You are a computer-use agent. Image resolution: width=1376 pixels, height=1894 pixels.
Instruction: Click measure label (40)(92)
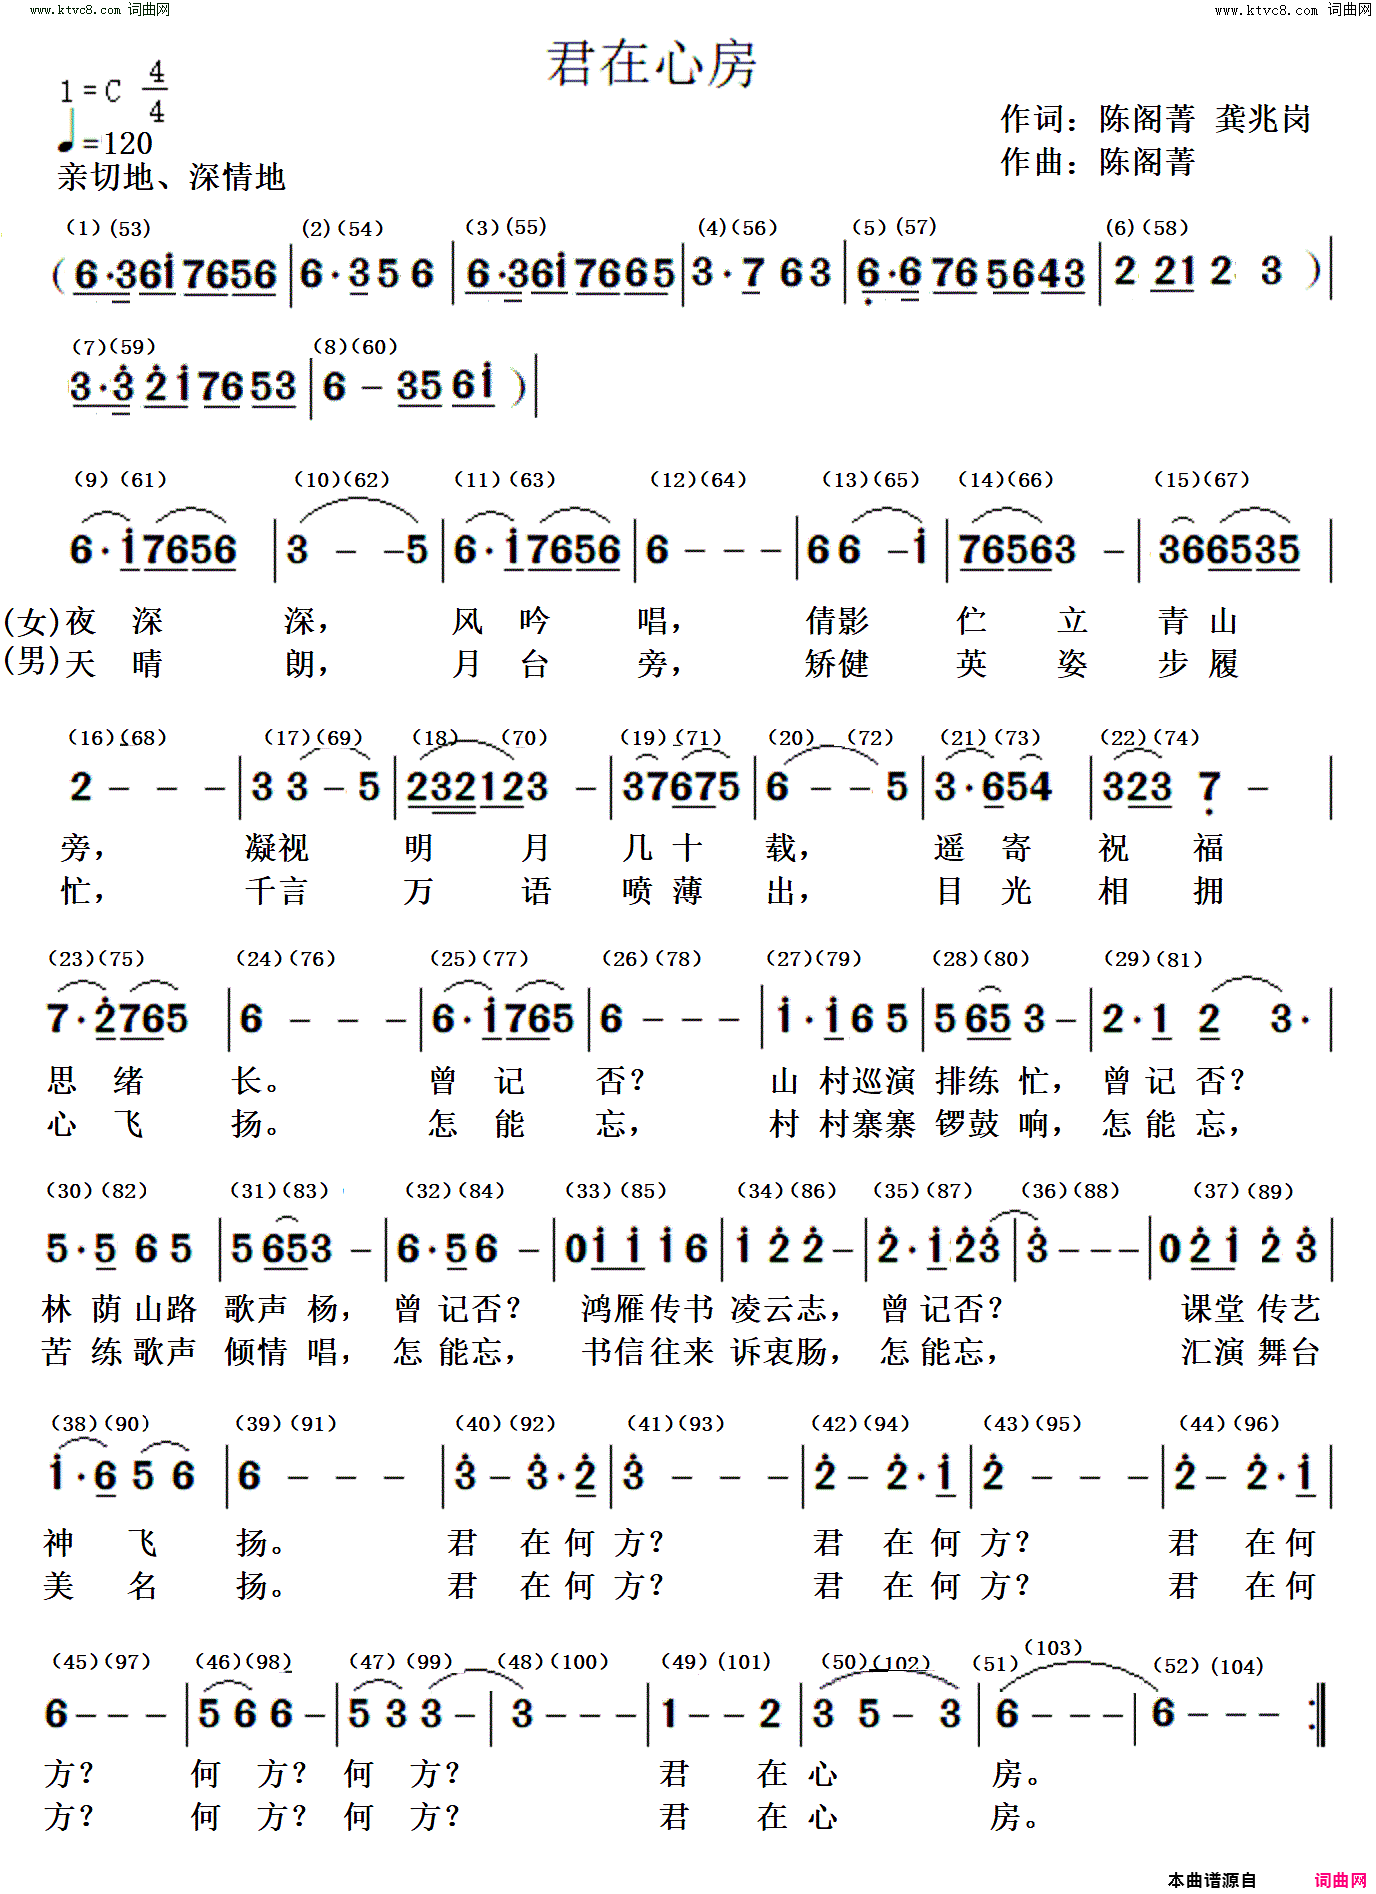505,1423
